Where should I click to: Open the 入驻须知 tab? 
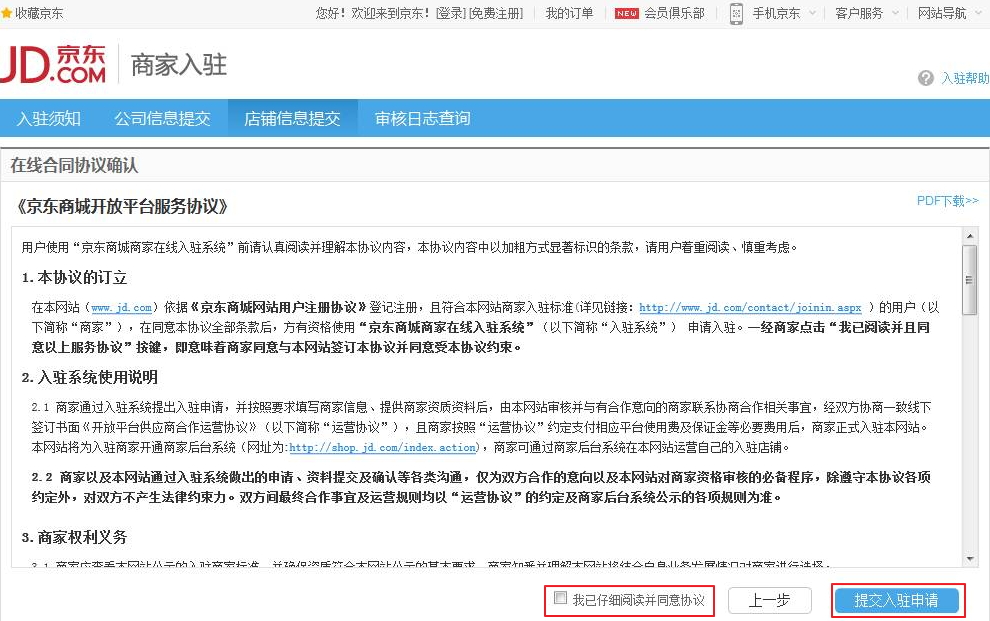pyautogui.click(x=49, y=118)
